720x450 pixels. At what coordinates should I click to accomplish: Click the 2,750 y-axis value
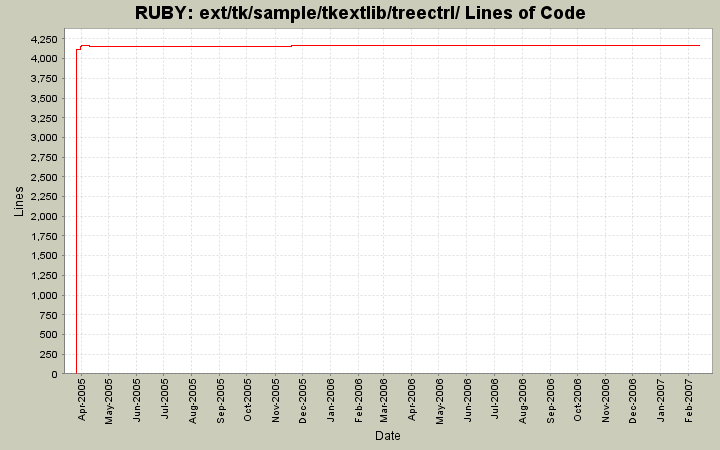44,158
